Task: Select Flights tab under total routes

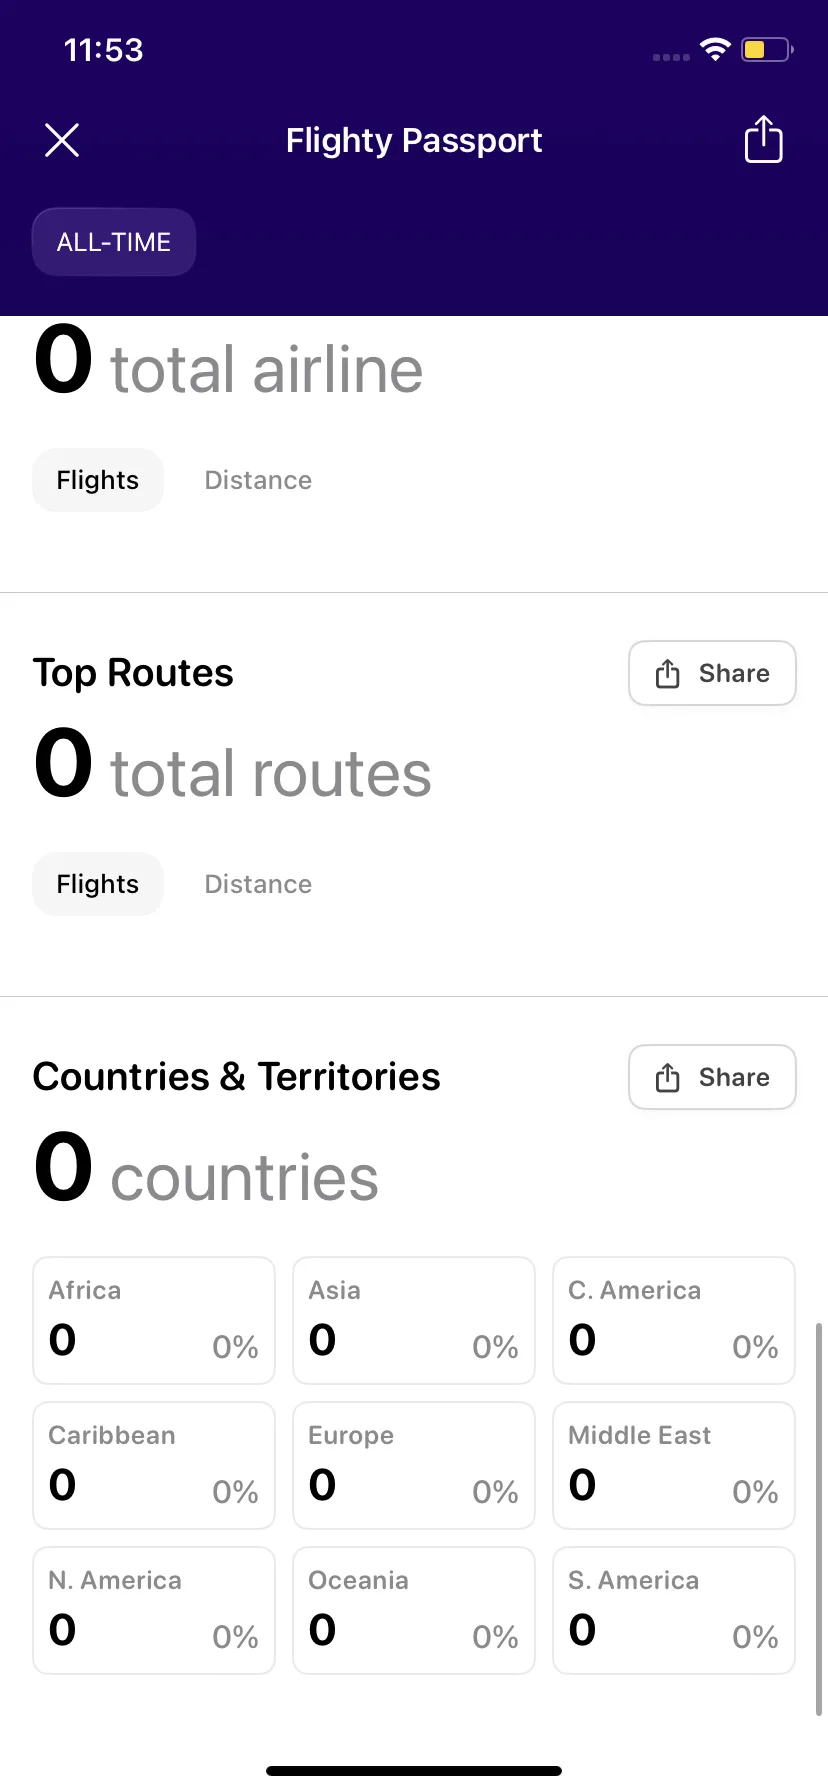Action: [x=98, y=884]
